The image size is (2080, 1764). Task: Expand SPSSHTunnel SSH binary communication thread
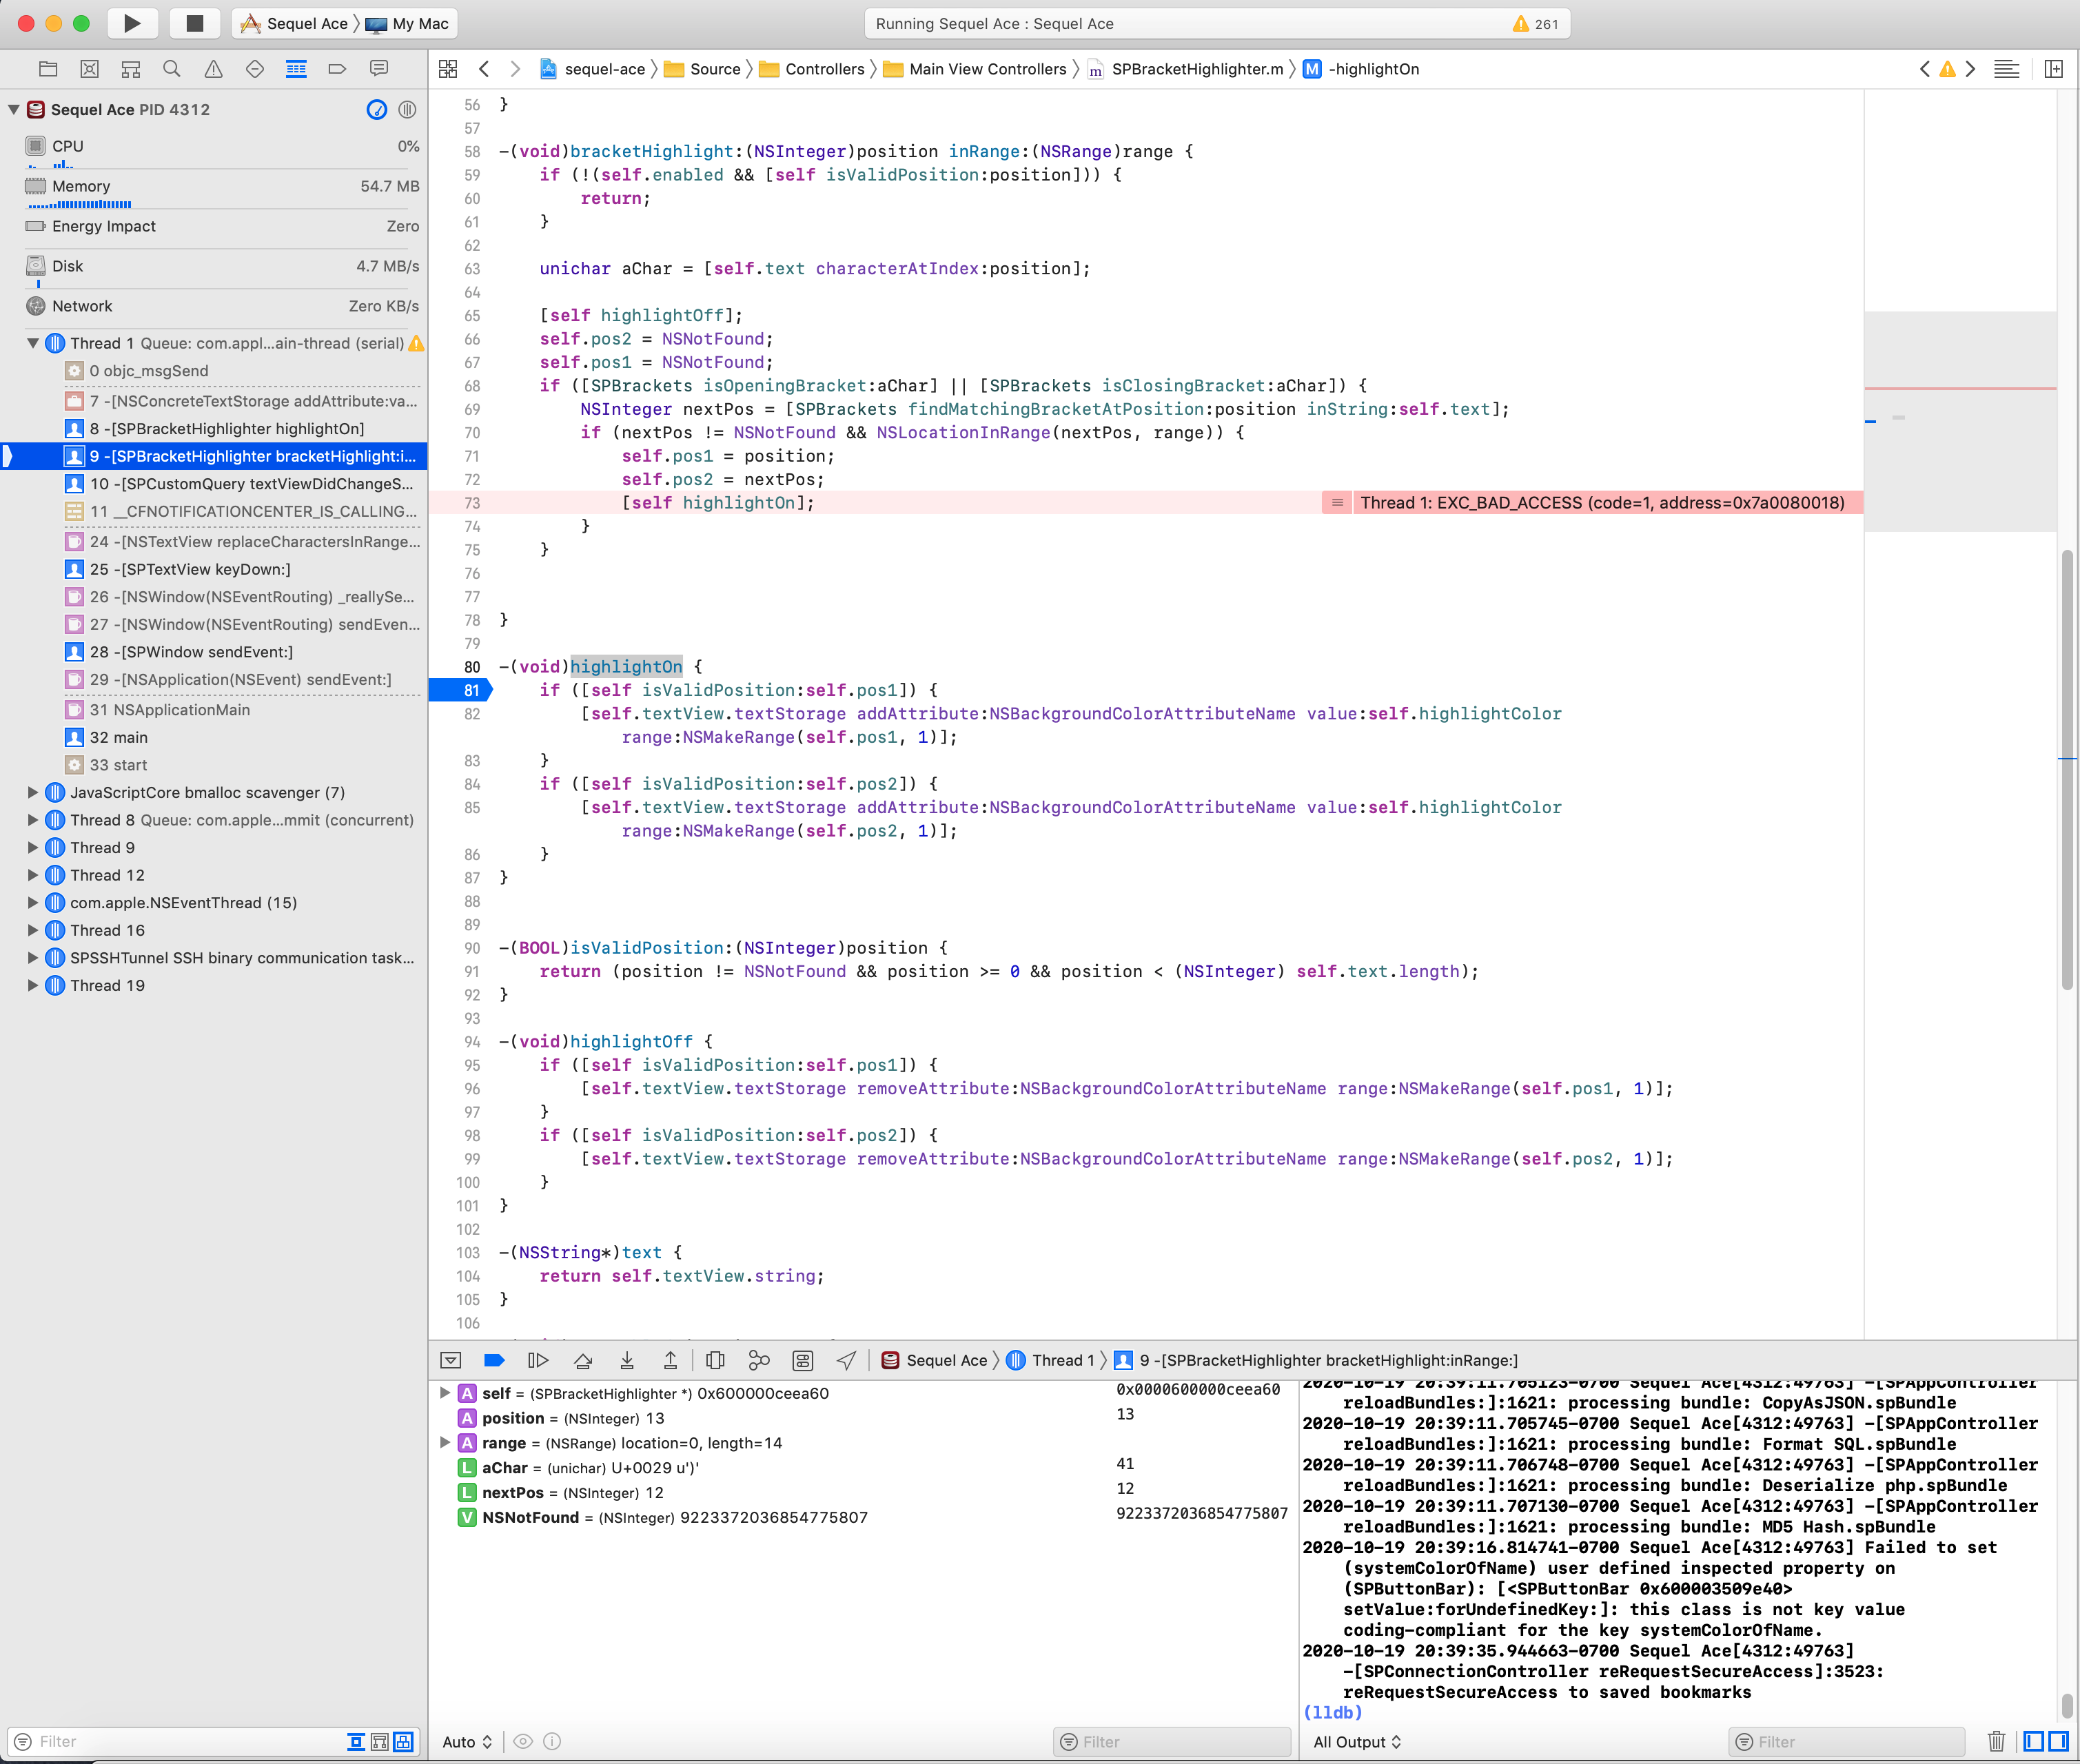pyautogui.click(x=33, y=957)
